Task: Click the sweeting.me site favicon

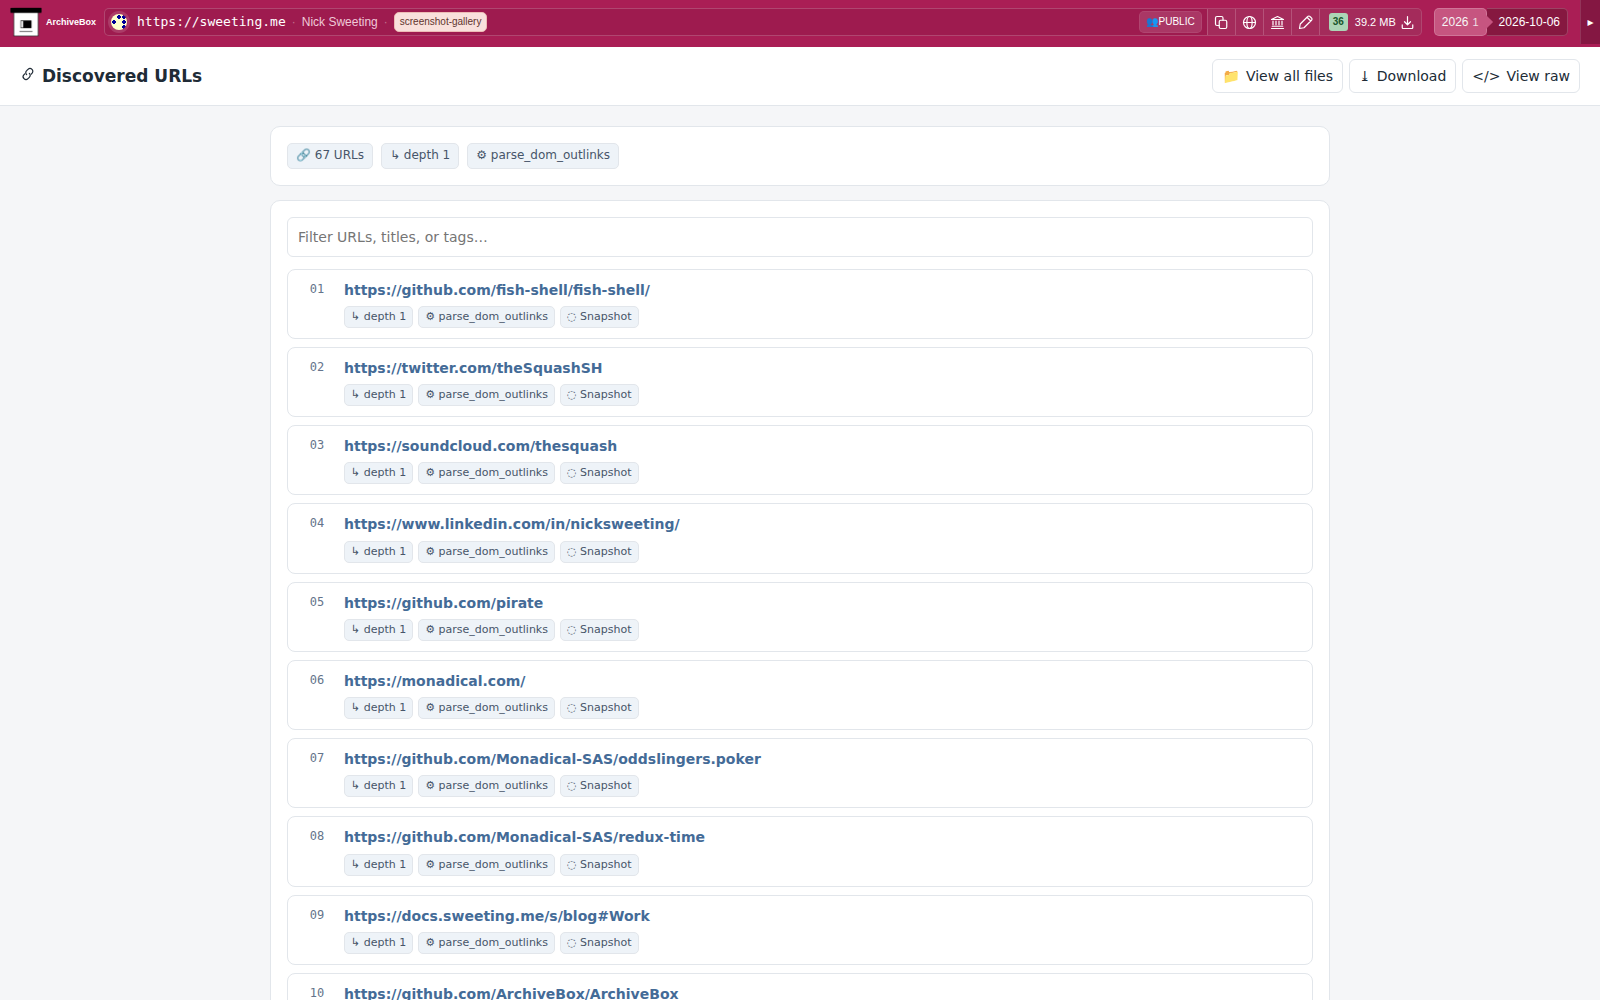Action: click(x=119, y=22)
